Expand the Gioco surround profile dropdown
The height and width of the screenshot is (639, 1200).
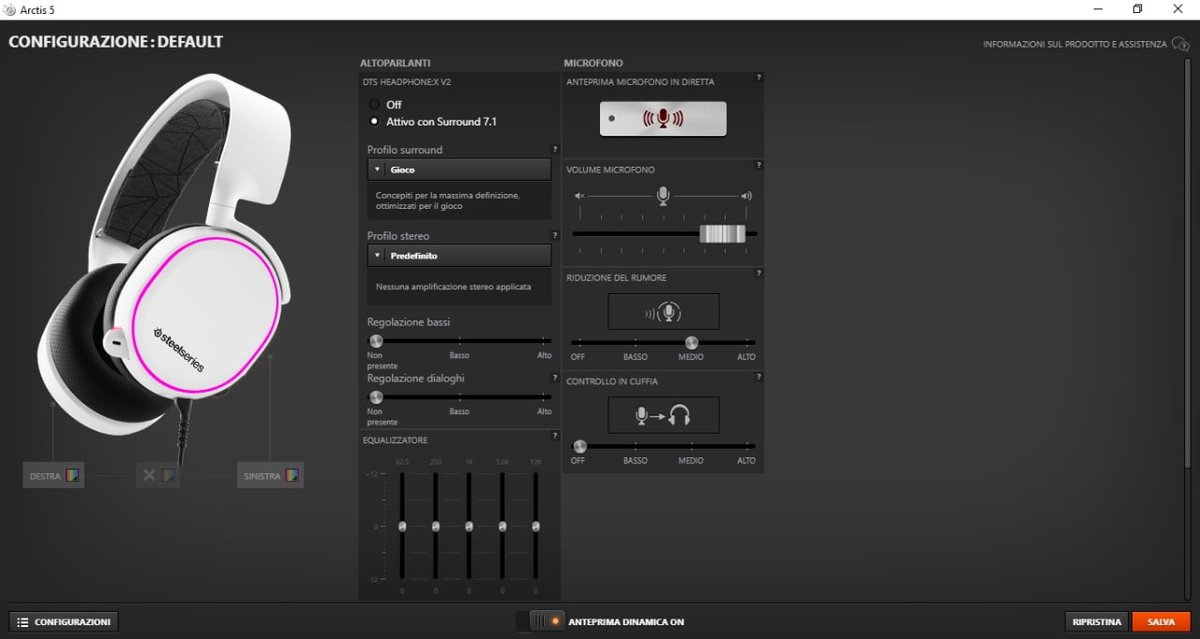pos(459,170)
